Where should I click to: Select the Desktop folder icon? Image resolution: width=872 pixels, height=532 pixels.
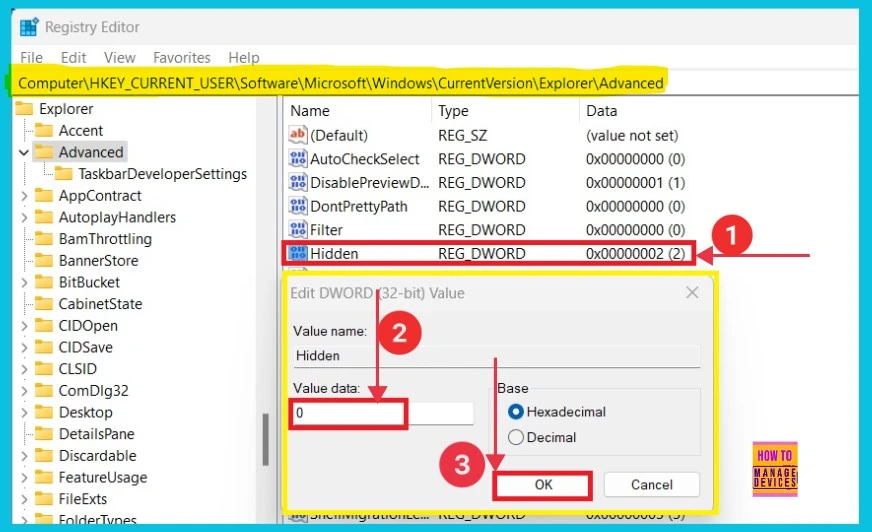point(44,412)
